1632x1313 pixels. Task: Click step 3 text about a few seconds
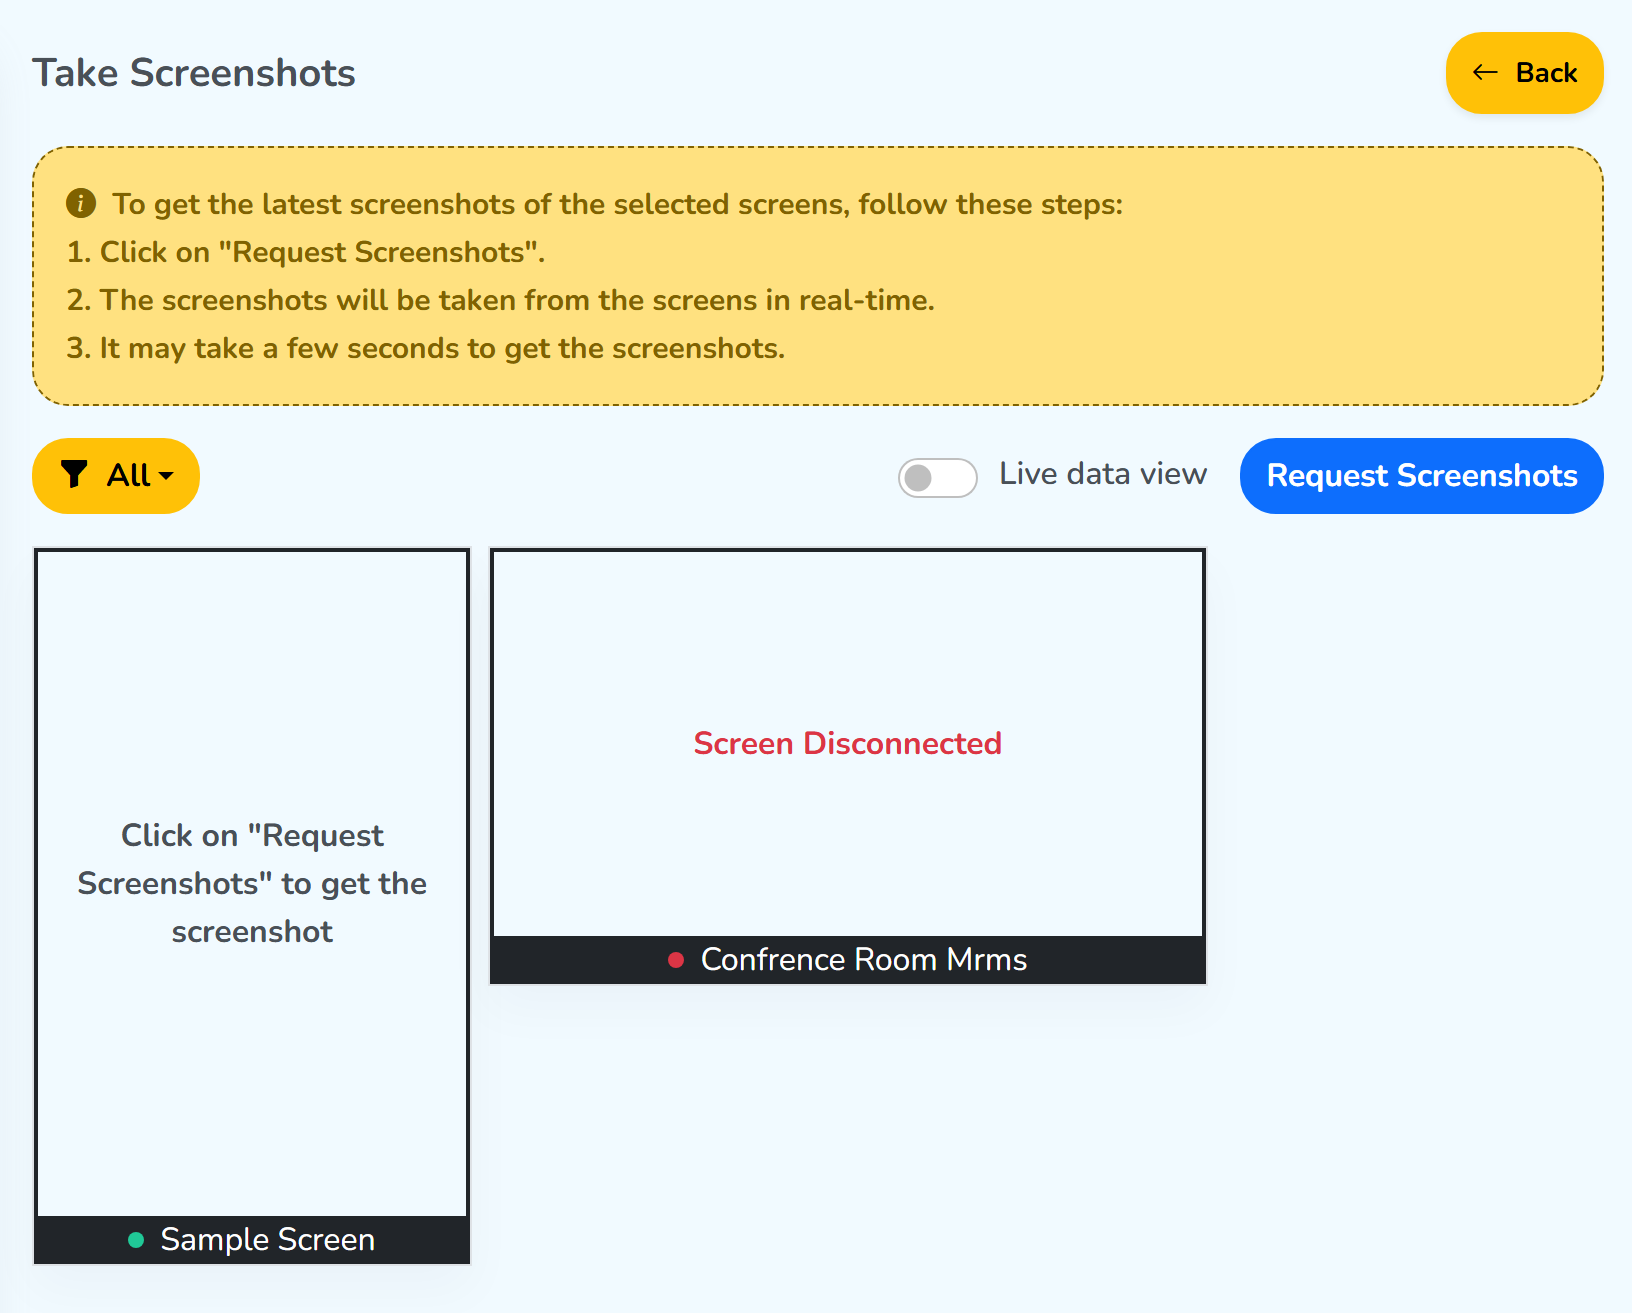coord(426,348)
